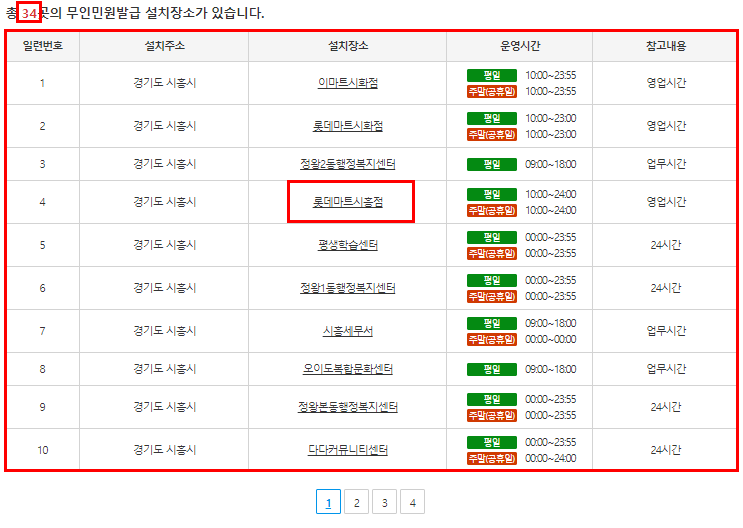Click 24시간 note in 평생학습센터 row
Screen dimensions: 743x528
(666, 245)
